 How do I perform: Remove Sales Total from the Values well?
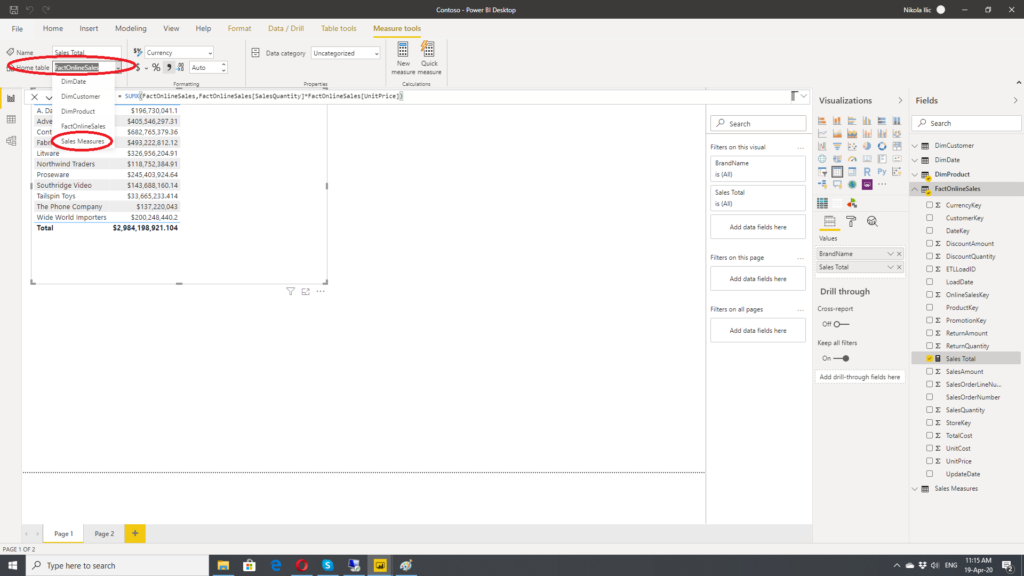click(x=899, y=267)
